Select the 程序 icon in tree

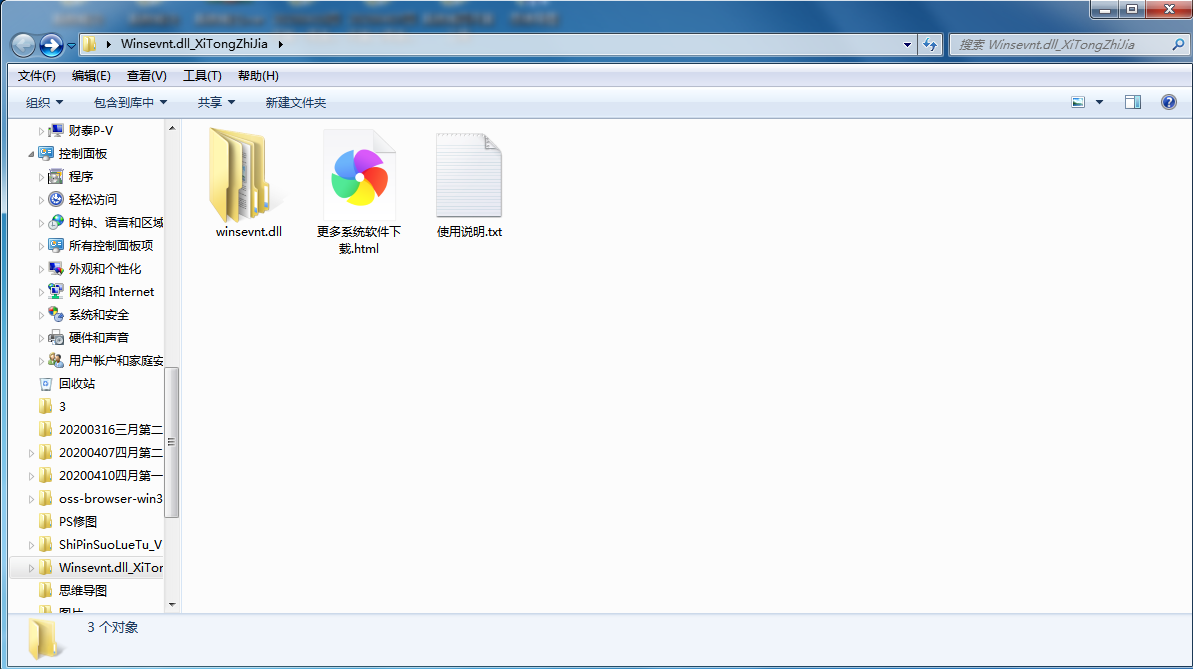[56, 177]
